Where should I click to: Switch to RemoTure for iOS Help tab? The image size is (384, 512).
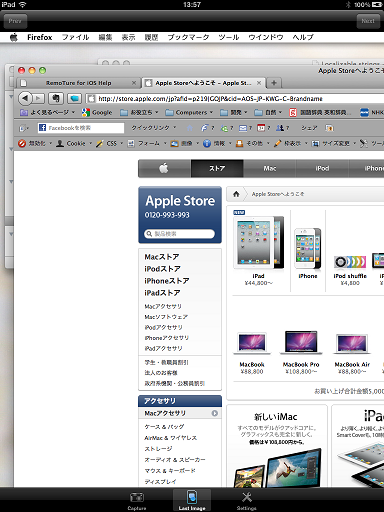coord(78,83)
